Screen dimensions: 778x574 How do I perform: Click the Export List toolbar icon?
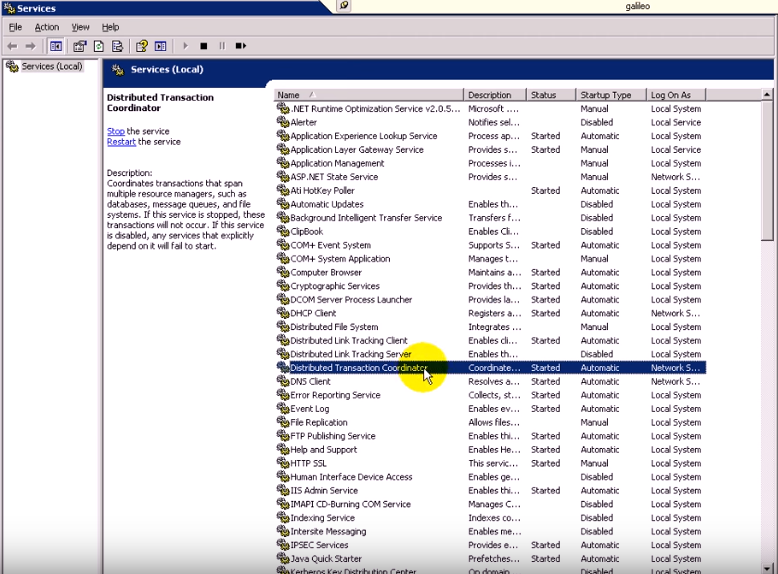[x=117, y=46]
